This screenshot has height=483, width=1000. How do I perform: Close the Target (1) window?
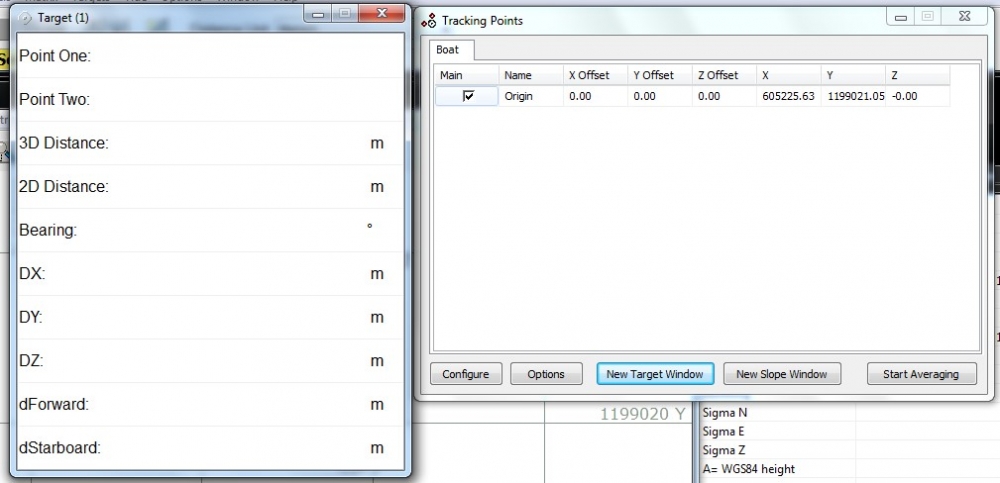381,13
